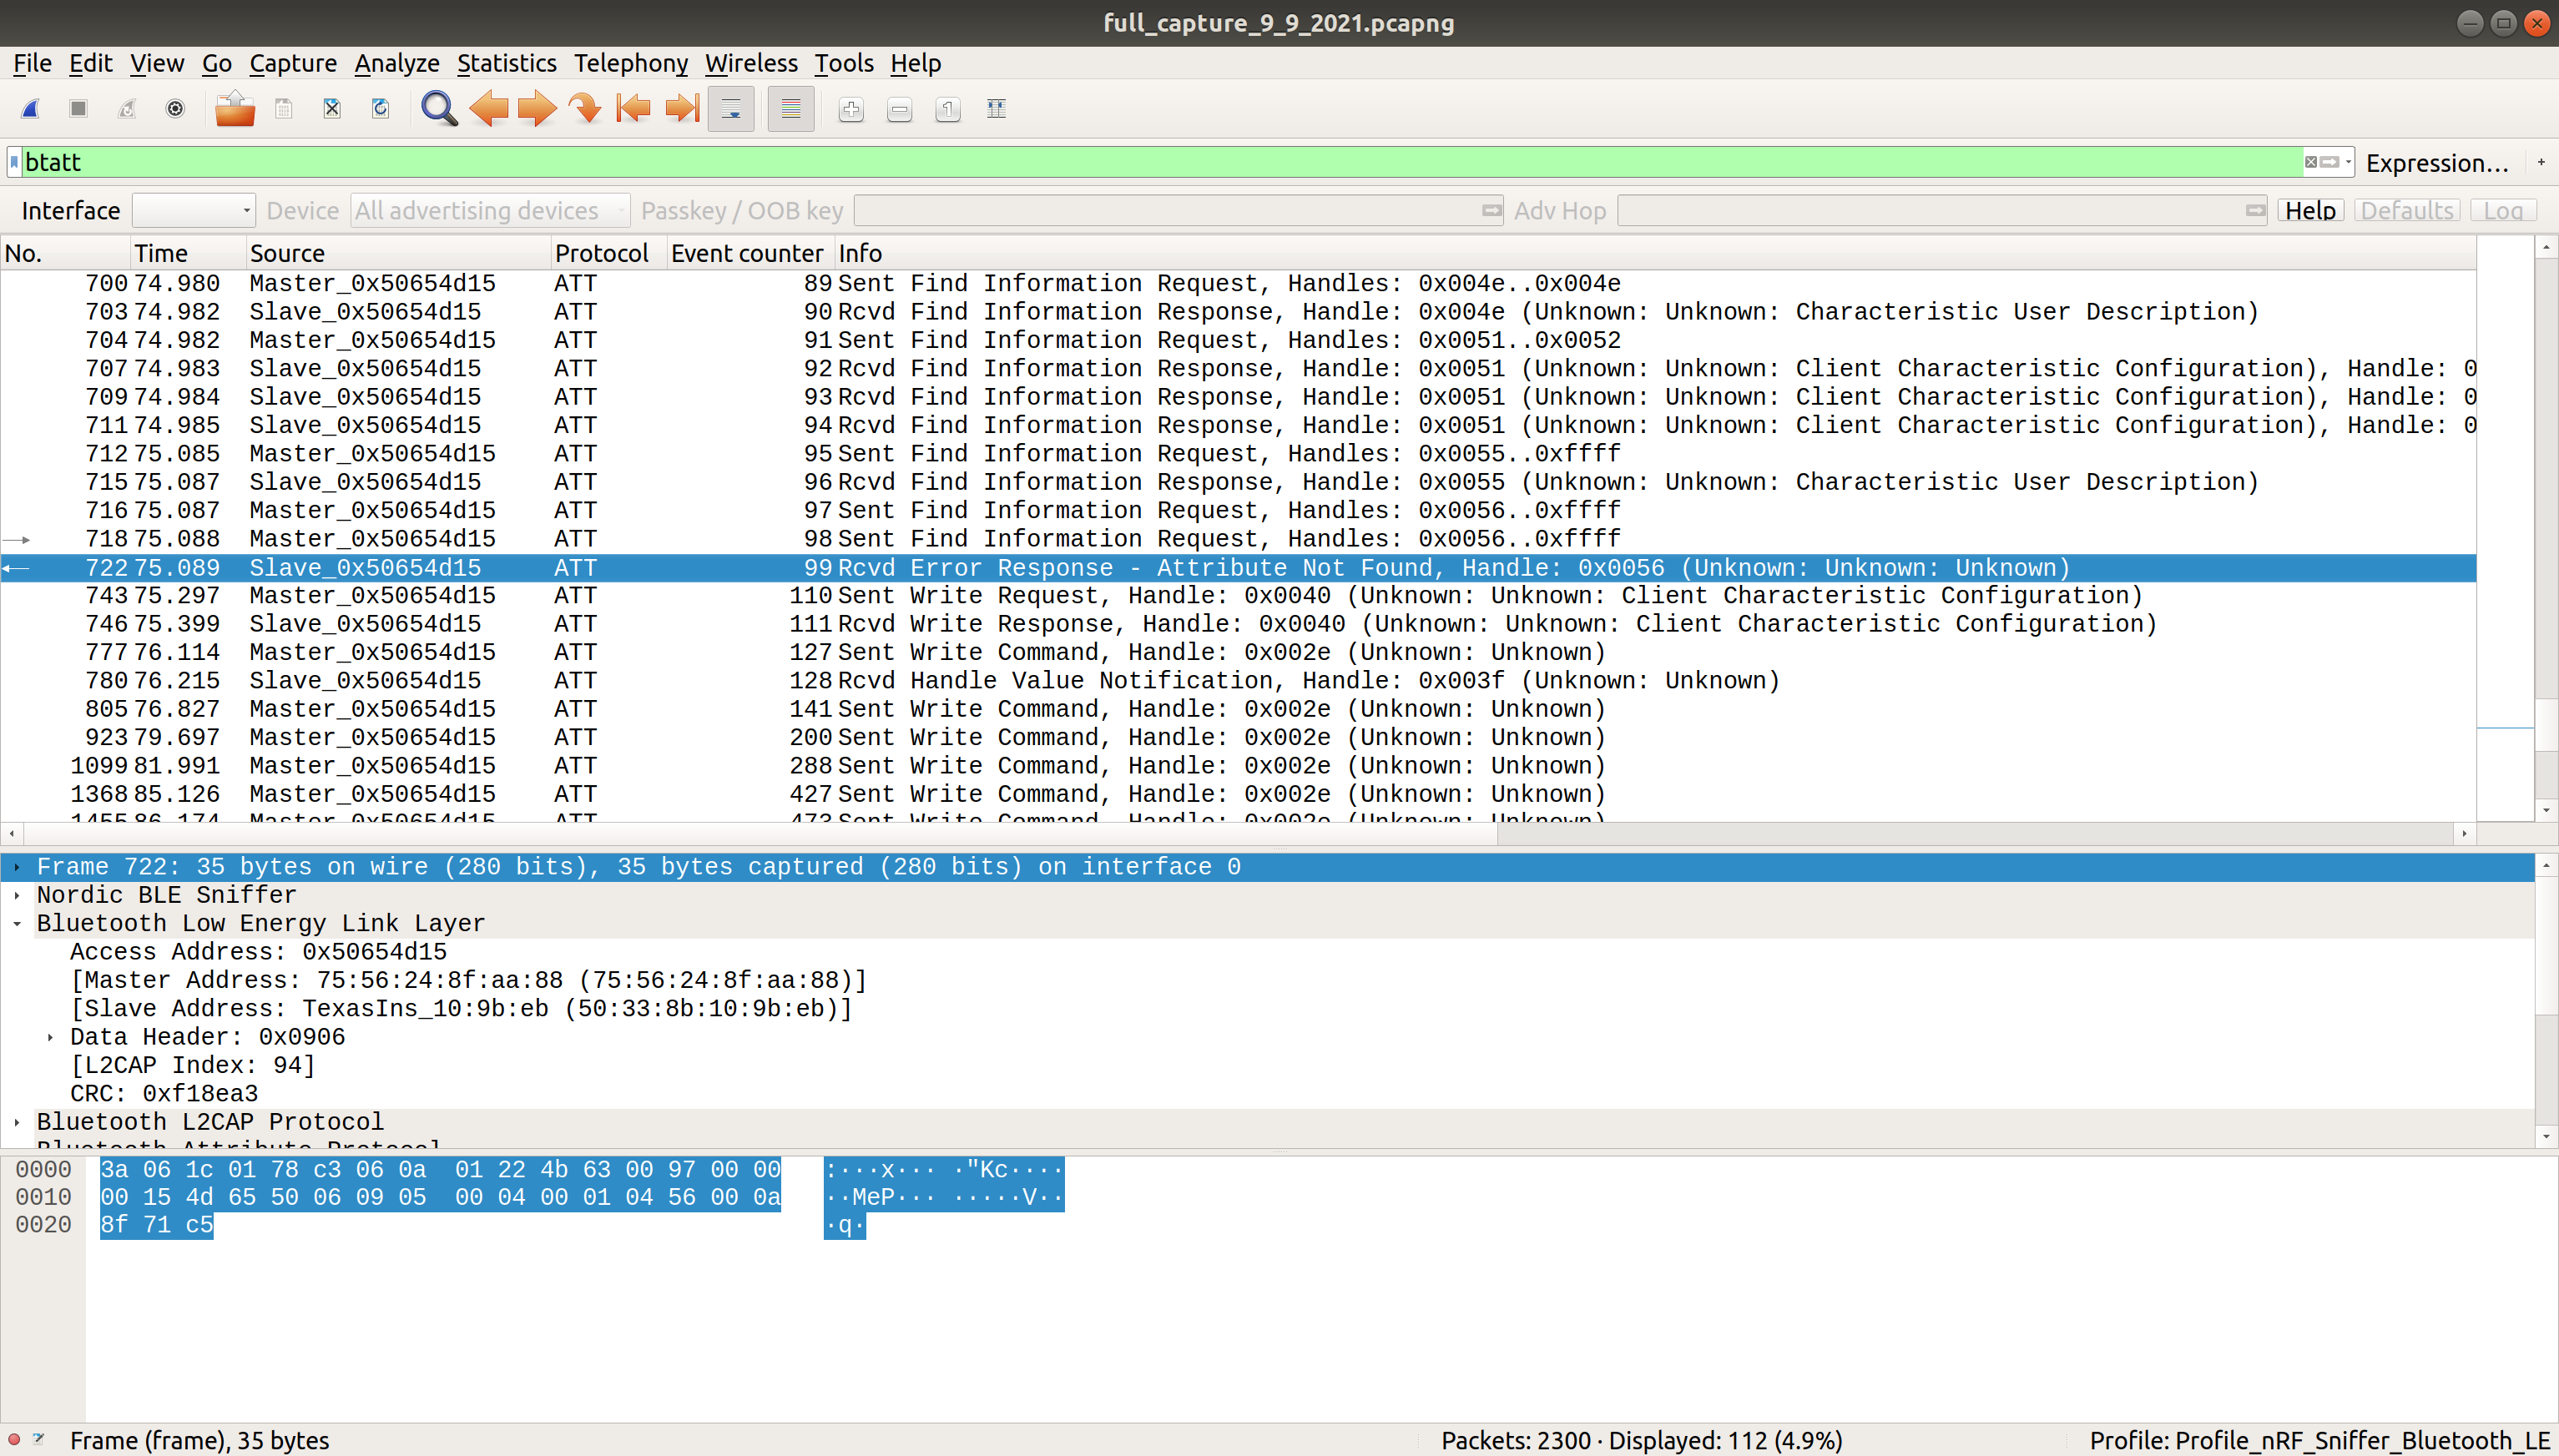
Task: Zoom in on packet text
Action: [x=851, y=109]
